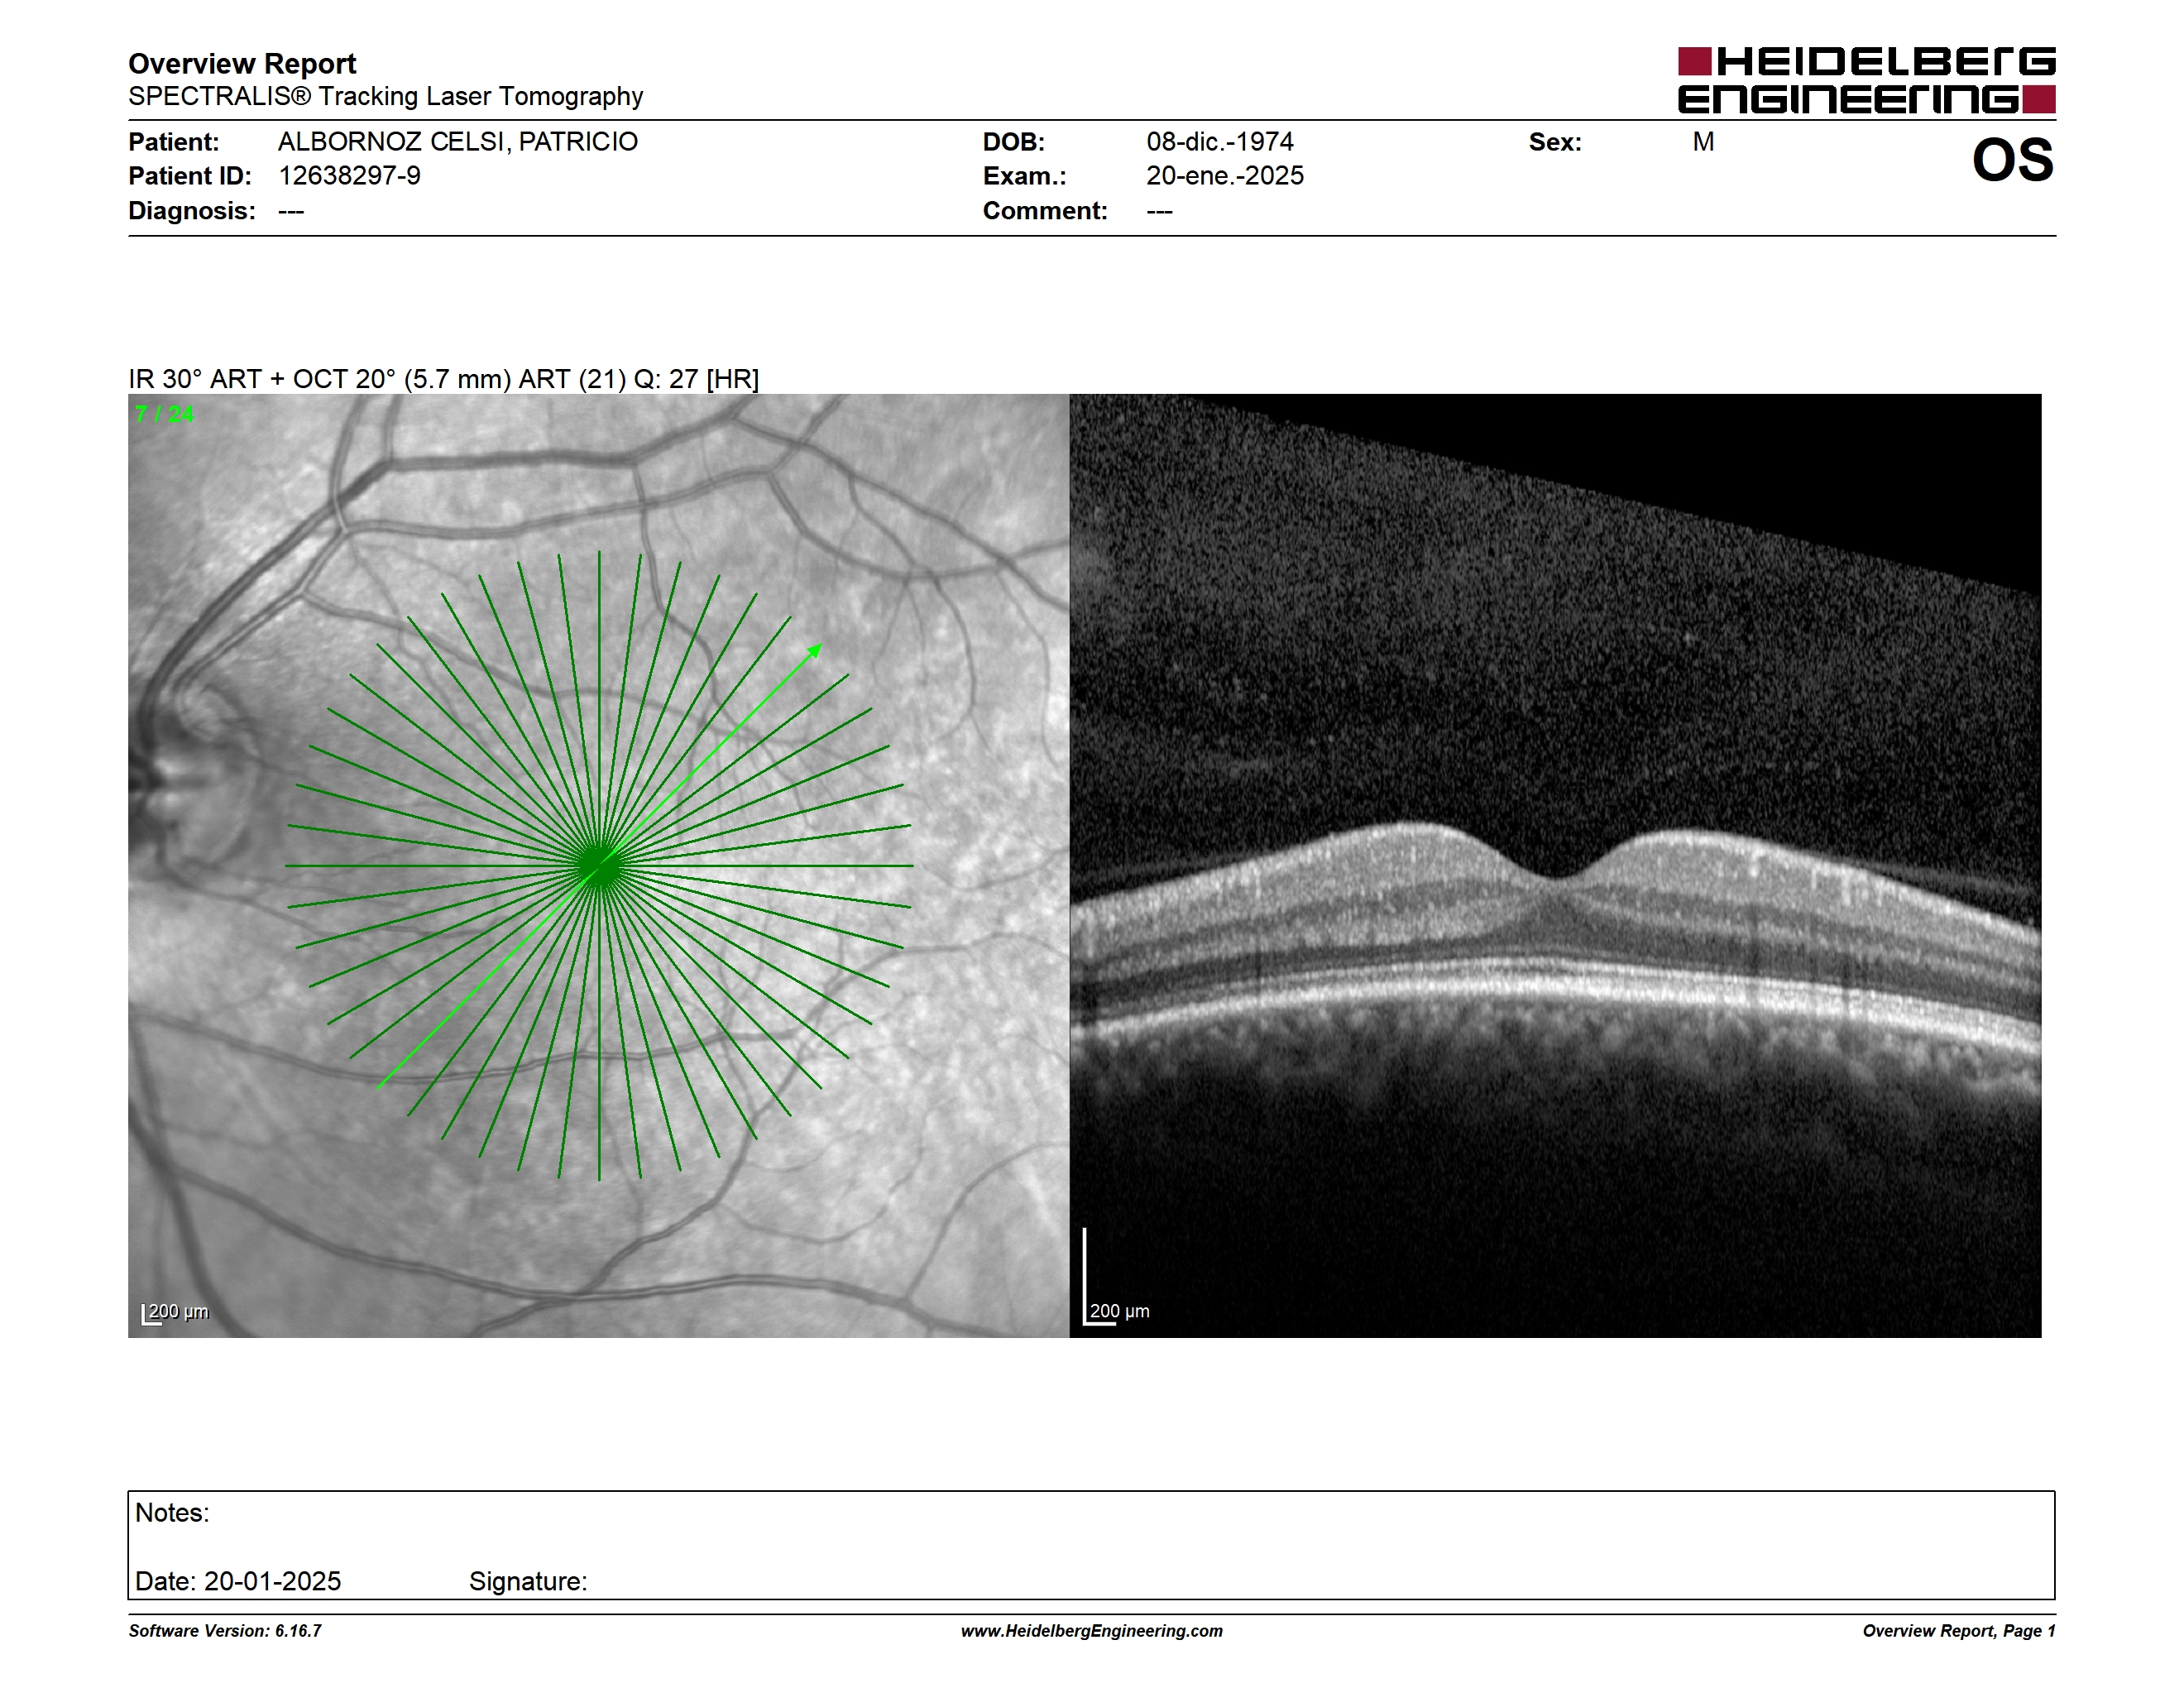Click the 'Diagnosis:' label
This screenshot has width=2184, height=1688.
point(192,211)
